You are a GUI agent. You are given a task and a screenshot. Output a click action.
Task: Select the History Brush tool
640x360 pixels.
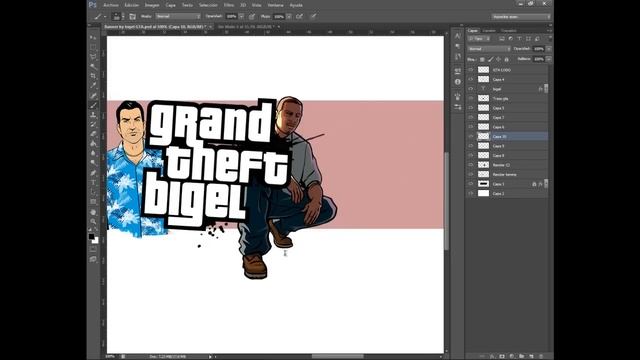tap(93, 124)
